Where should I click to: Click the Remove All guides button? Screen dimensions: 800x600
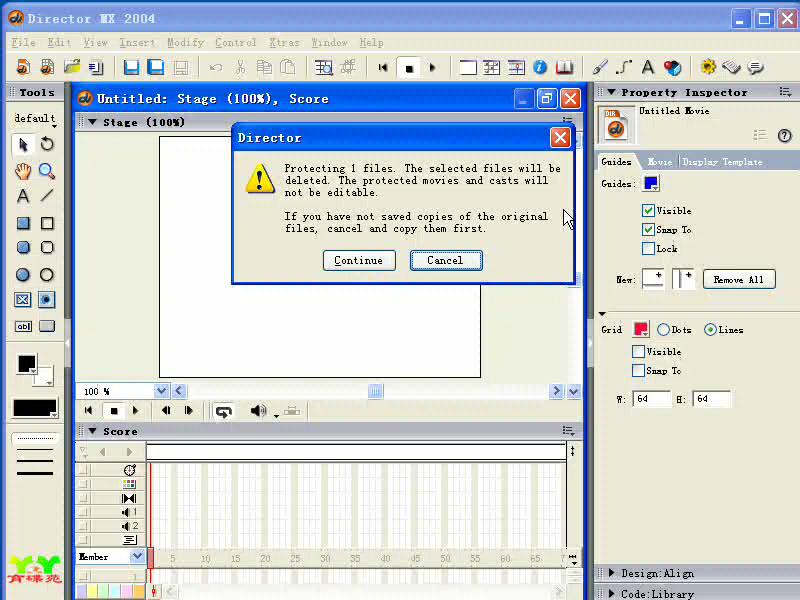(x=739, y=280)
